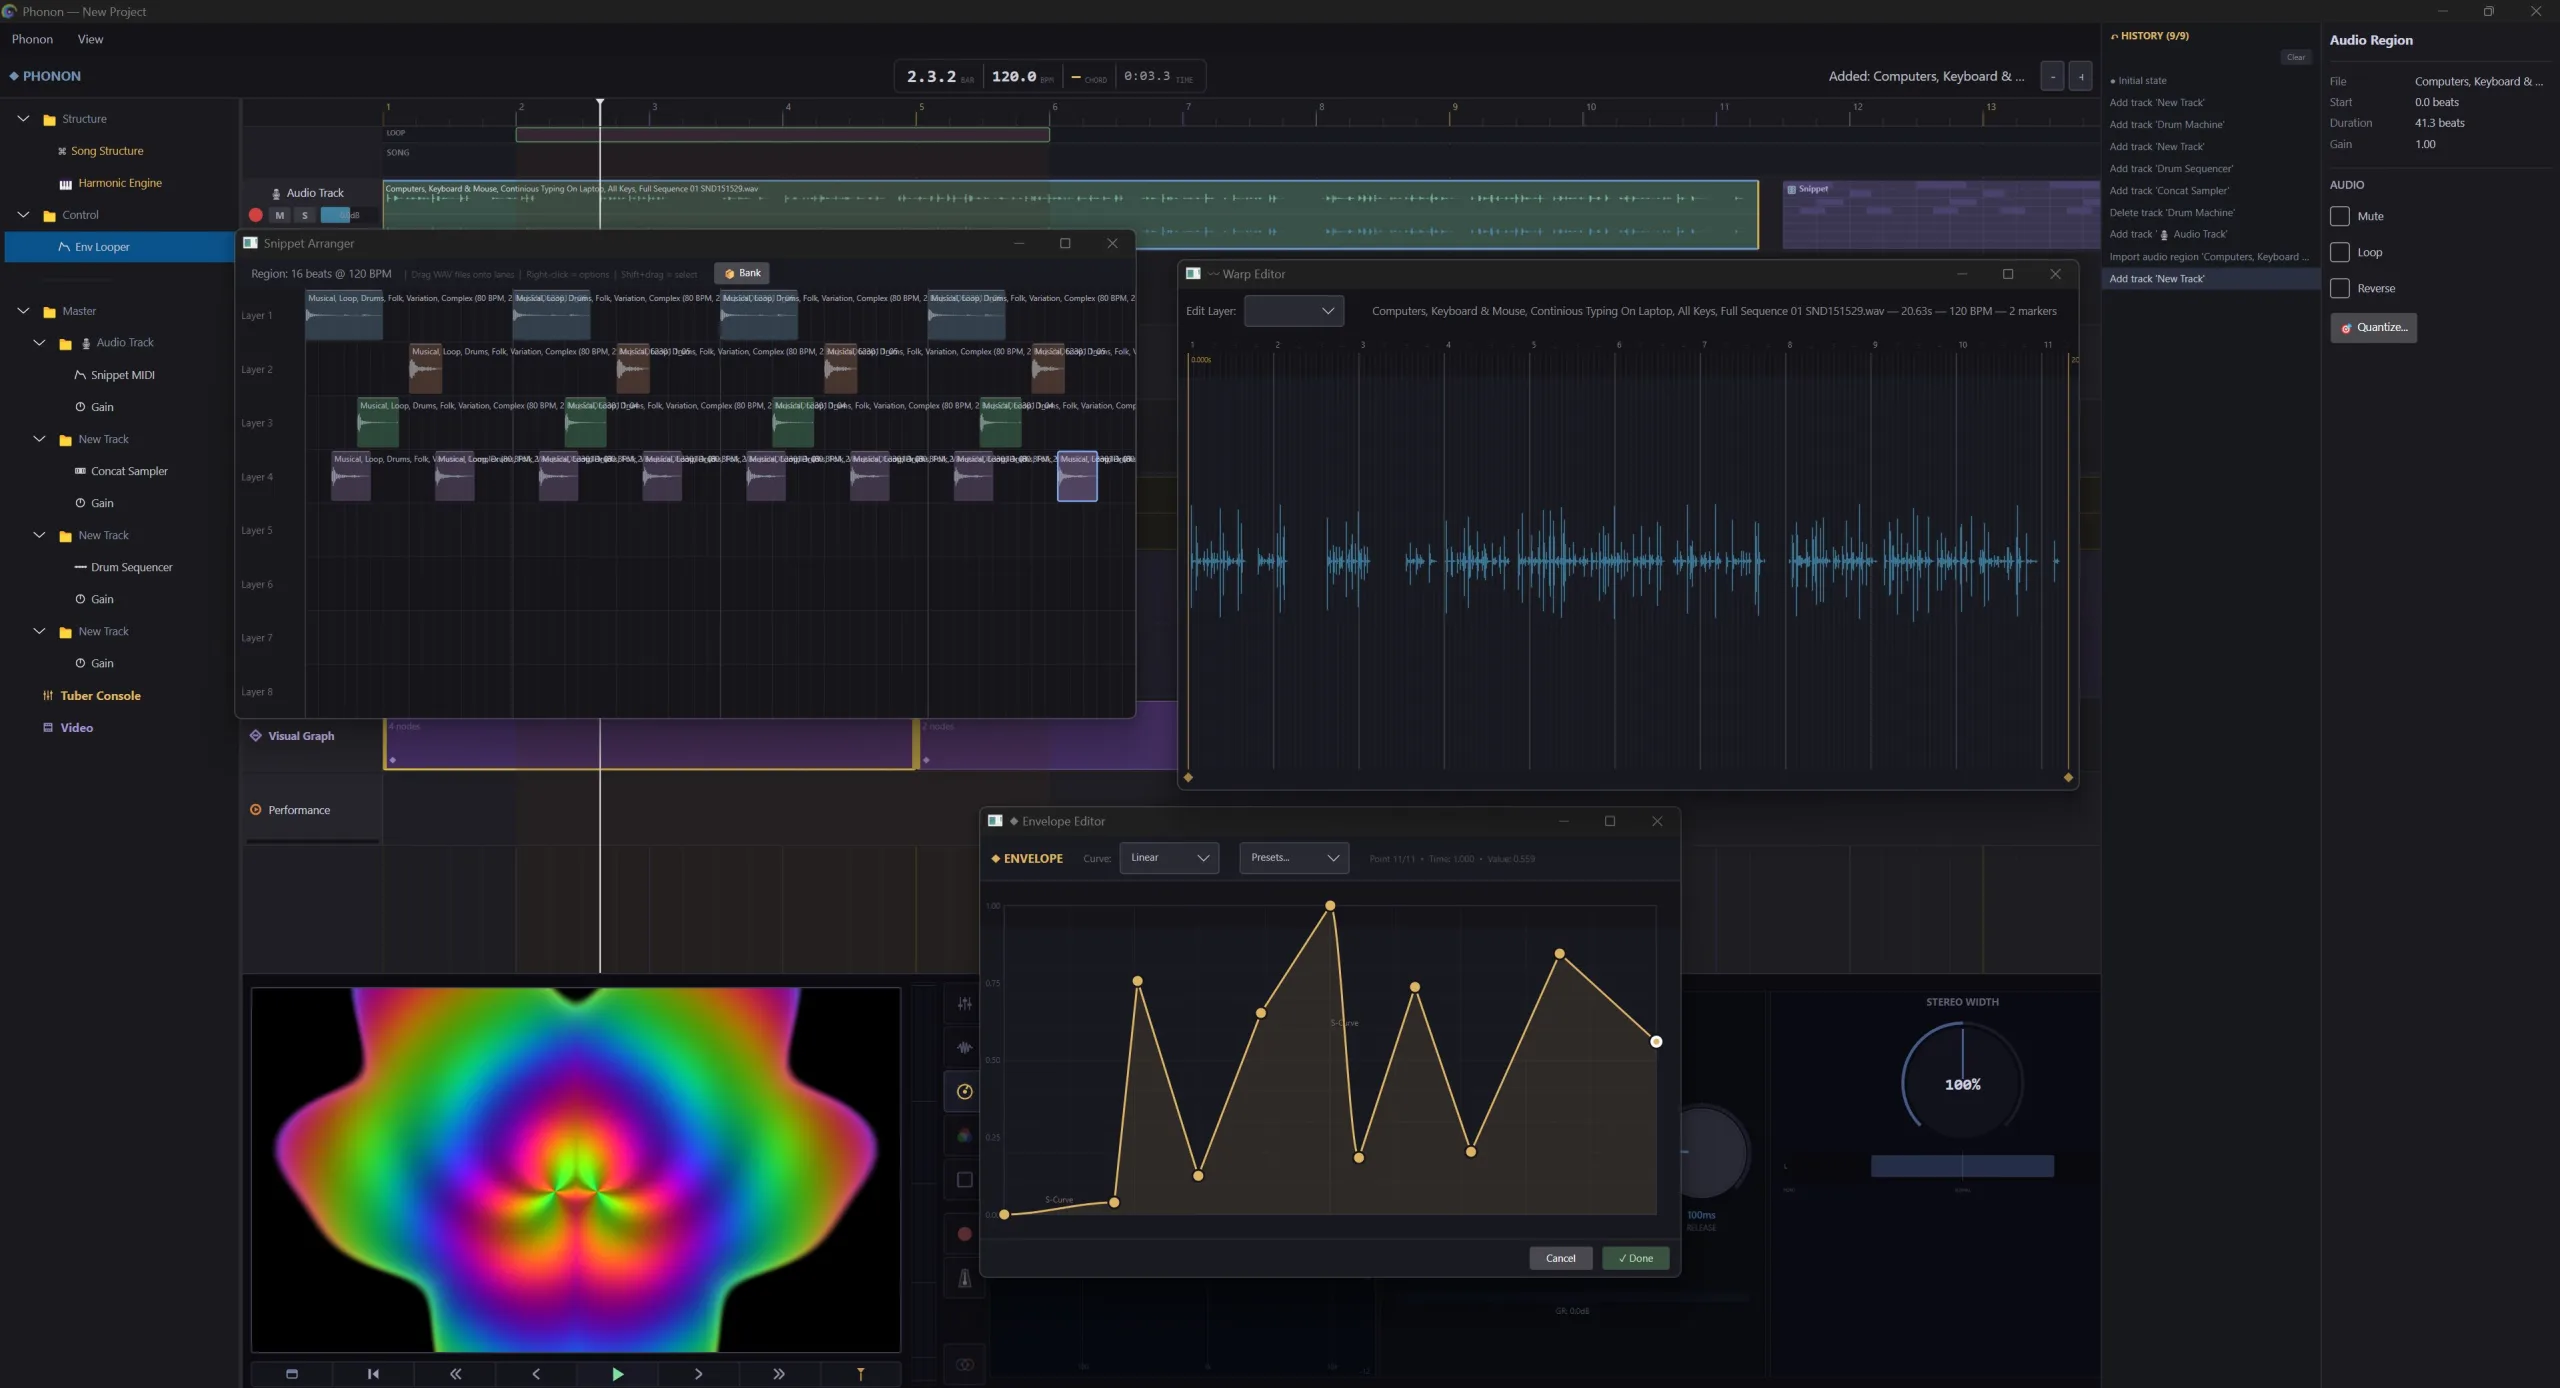The height and width of the screenshot is (1388, 2560).
Task: Click the mixer sliders icon beside the video preview
Action: coord(964,1003)
